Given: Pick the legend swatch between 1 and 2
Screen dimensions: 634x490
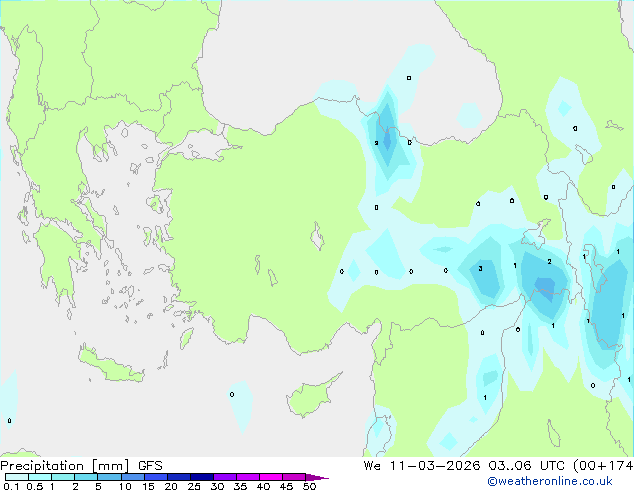Looking at the screenshot, I should 63,477.
